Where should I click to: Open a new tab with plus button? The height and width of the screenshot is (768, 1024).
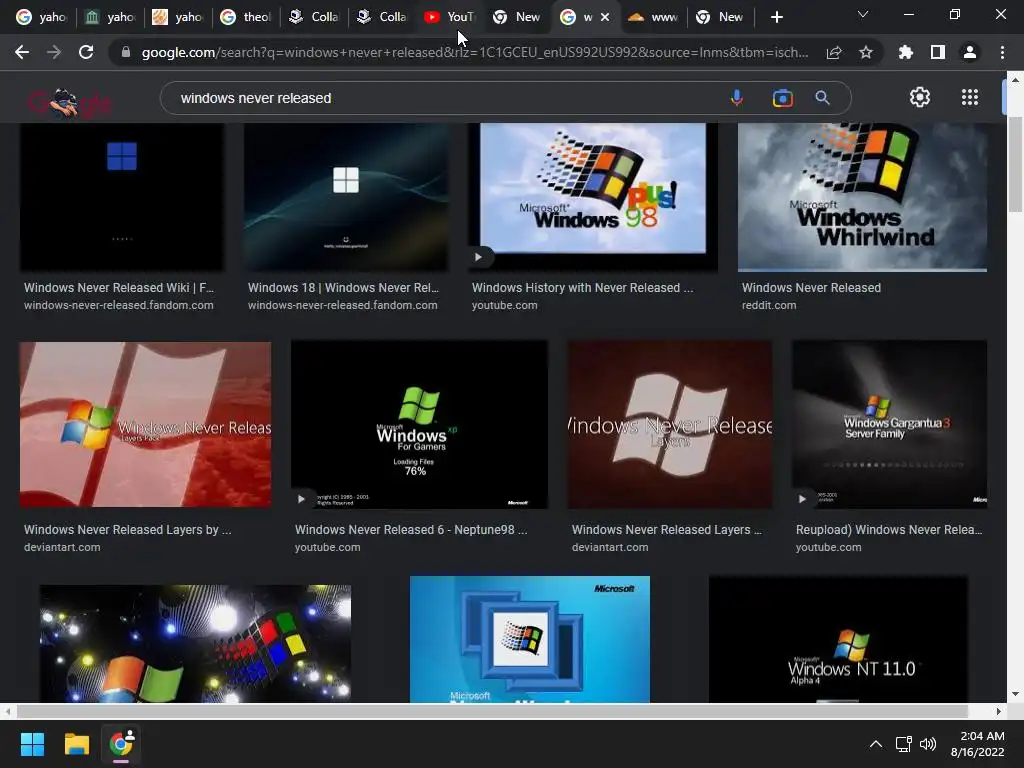776,18
